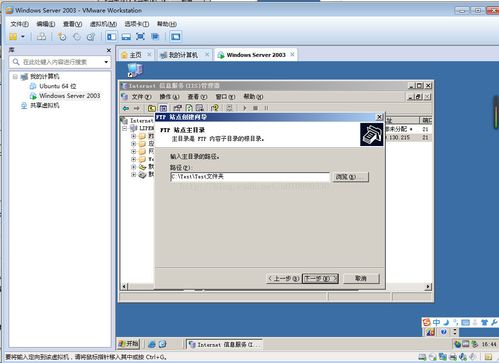Screen dimensions: 499x363
Task: Select Windows Server 2003 in library tree
Action: [69, 96]
